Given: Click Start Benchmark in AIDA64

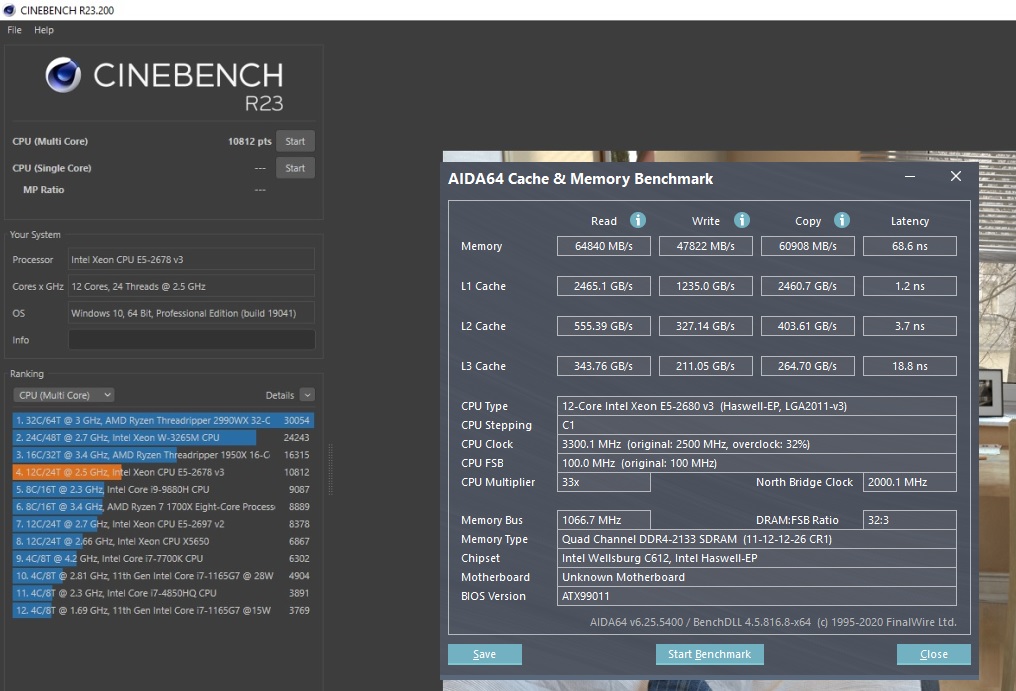Looking at the screenshot, I should [x=710, y=654].
